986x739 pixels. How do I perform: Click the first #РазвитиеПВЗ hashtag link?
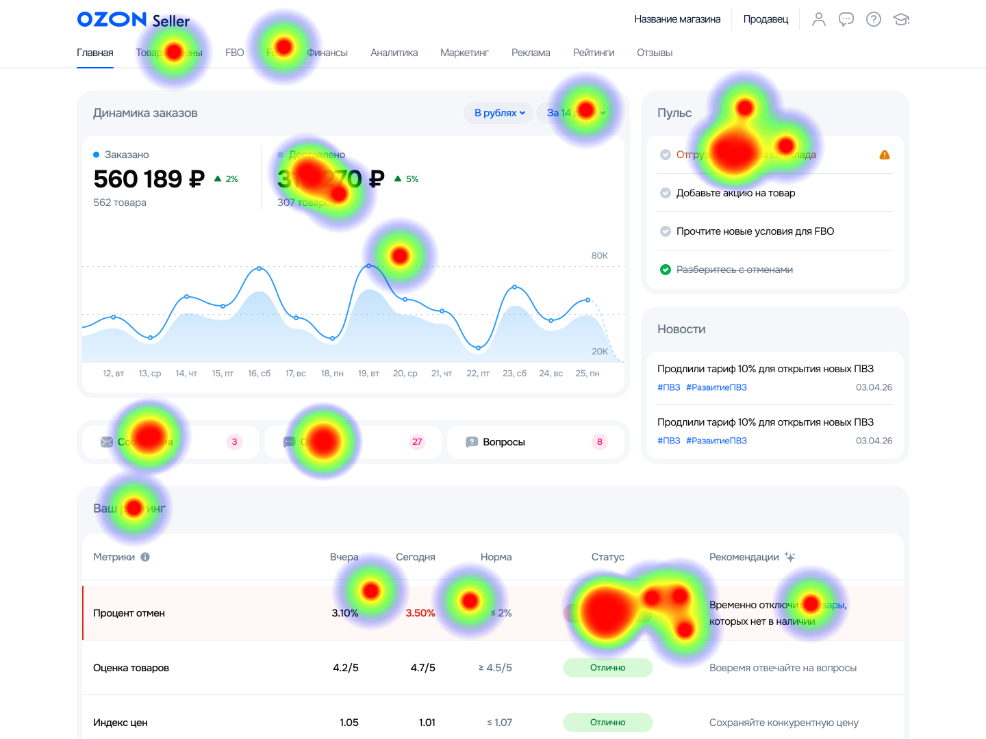pos(716,387)
